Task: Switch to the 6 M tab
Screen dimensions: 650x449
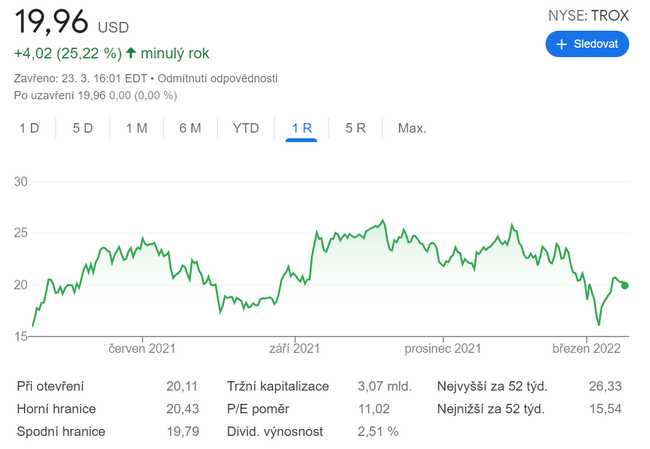Action: pyautogui.click(x=190, y=128)
